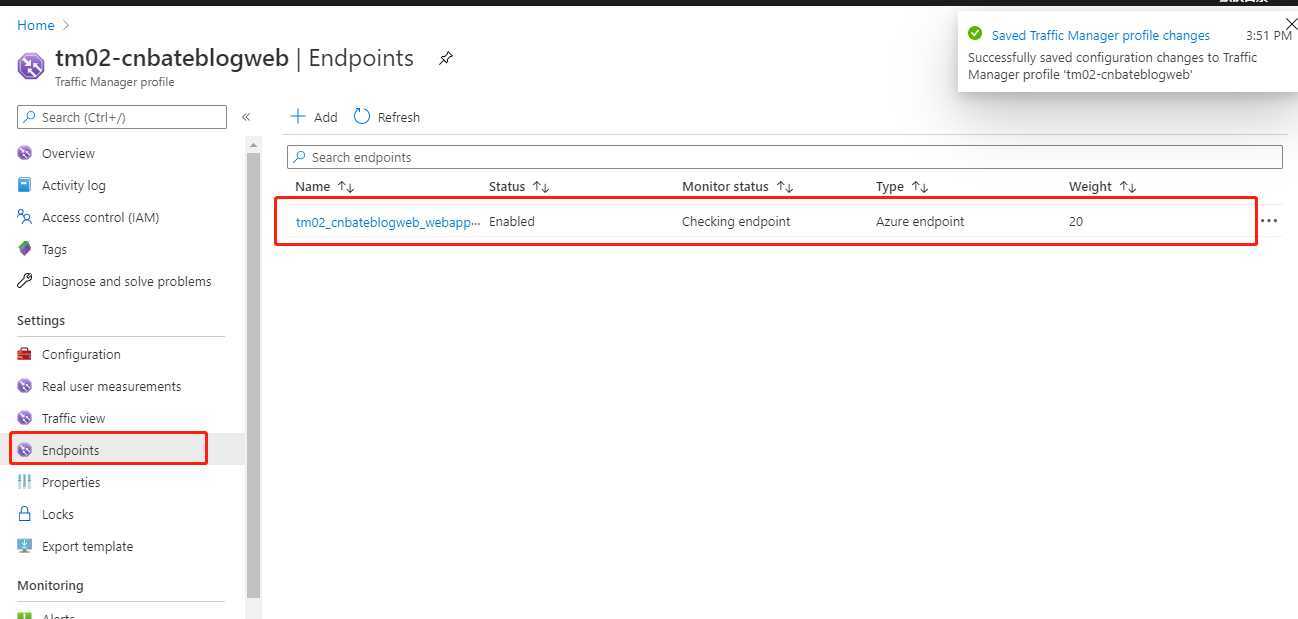Click the Search endpoints field
This screenshot has height=619, width=1298.
point(784,157)
